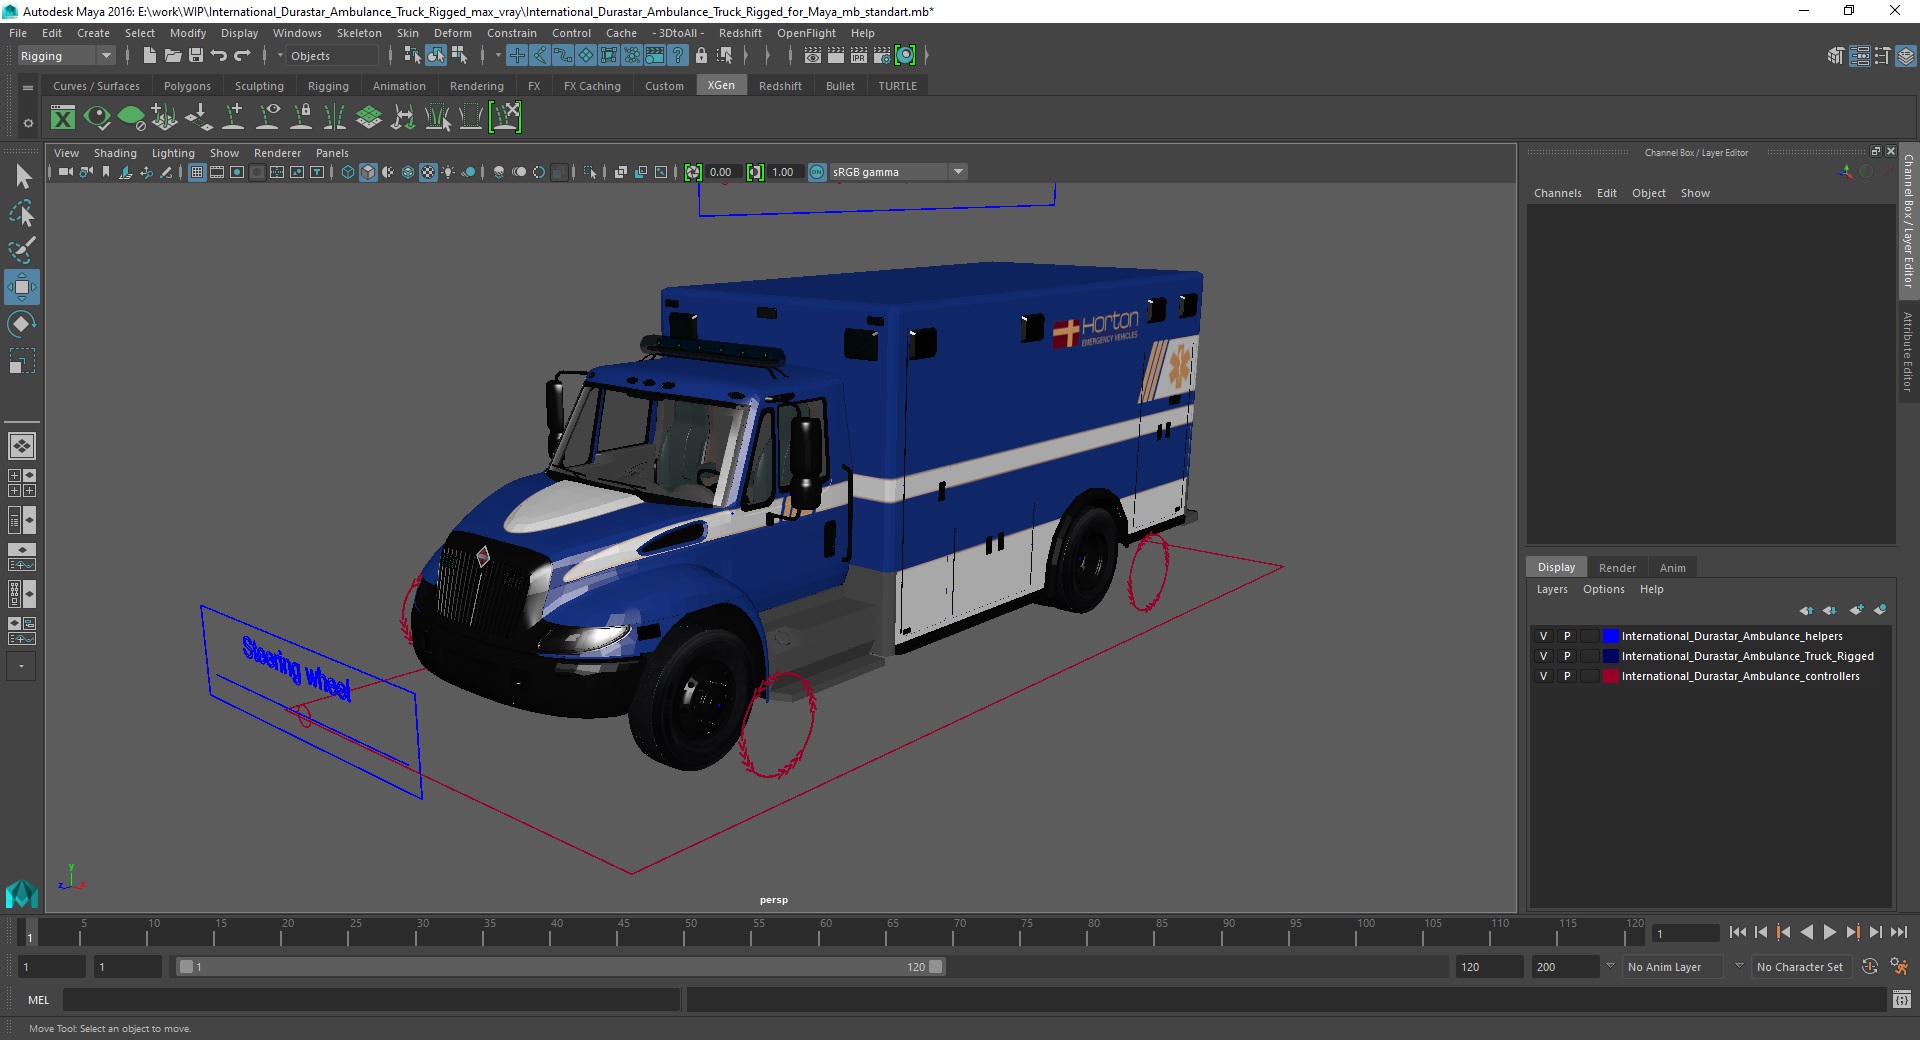Open Render Settings icon
This screenshot has width=1920, height=1040.
tap(882, 56)
